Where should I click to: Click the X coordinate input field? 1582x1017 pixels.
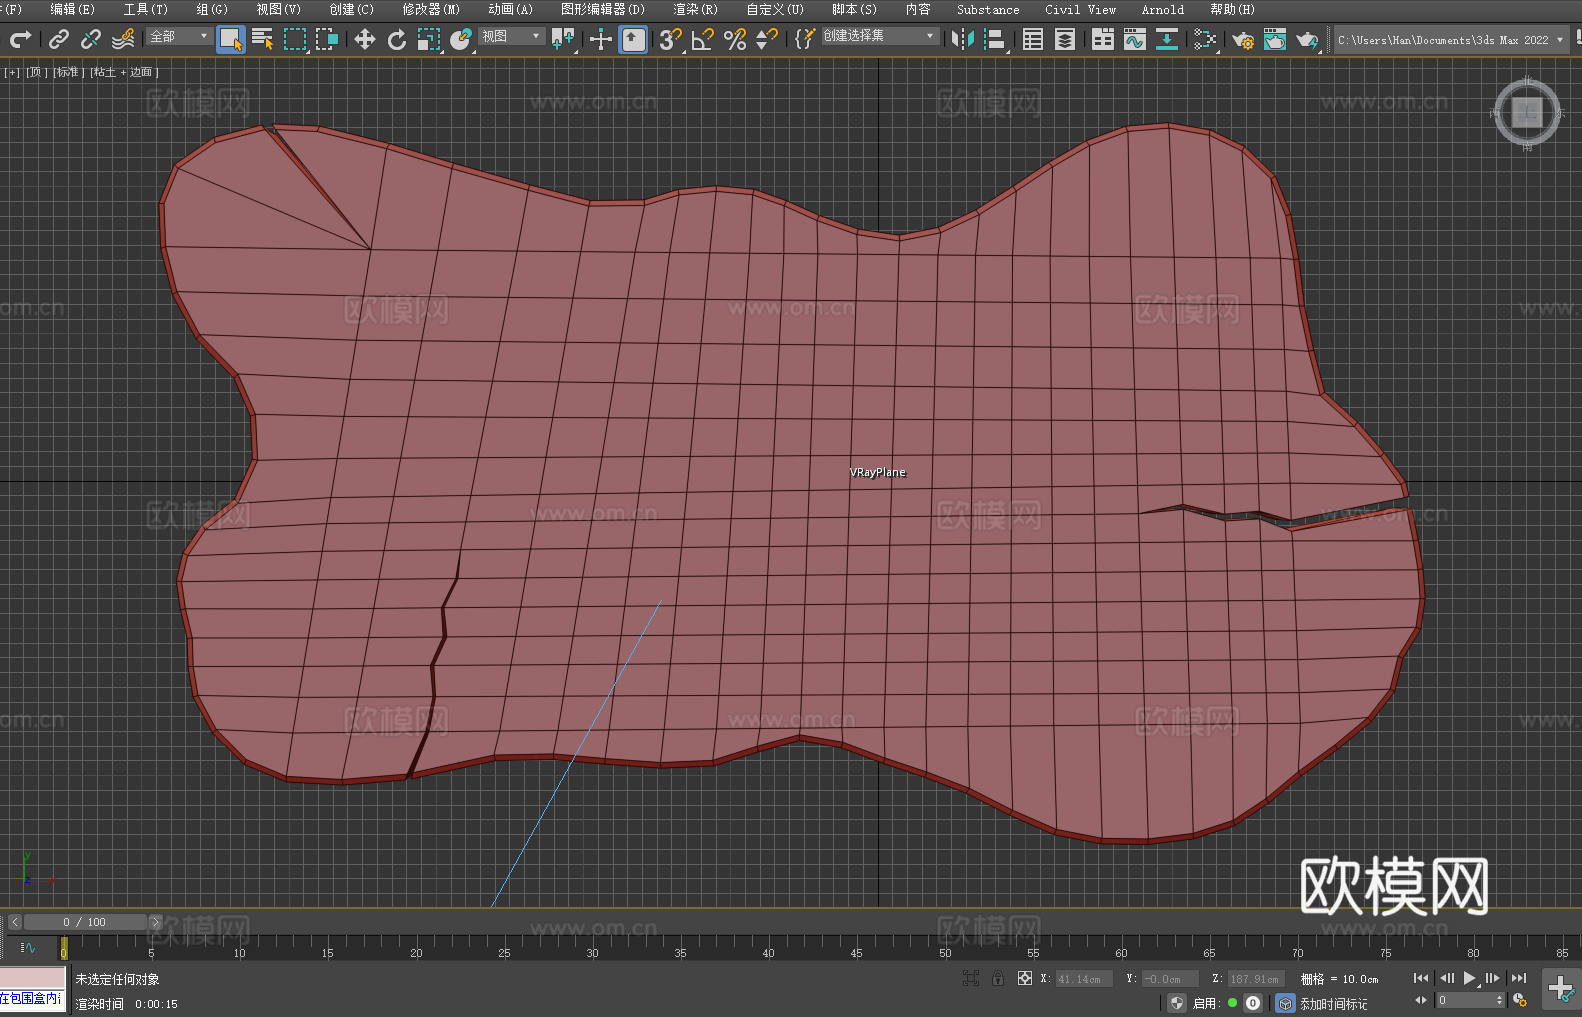coord(1084,979)
